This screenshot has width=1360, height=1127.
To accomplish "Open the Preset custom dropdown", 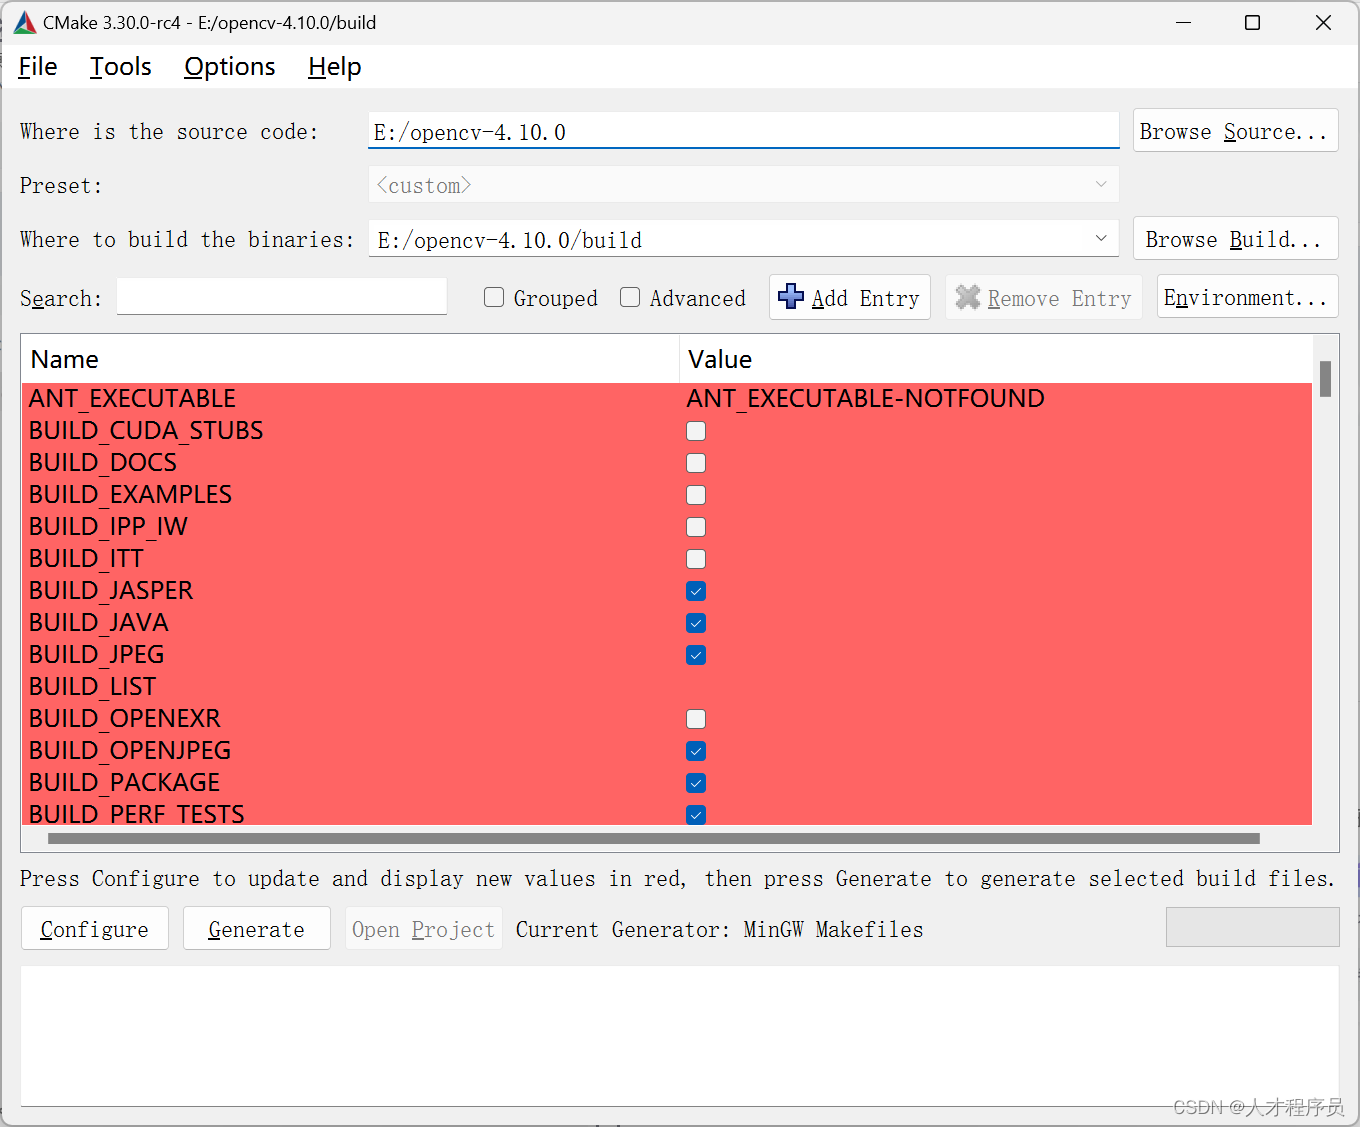I will [x=743, y=185].
